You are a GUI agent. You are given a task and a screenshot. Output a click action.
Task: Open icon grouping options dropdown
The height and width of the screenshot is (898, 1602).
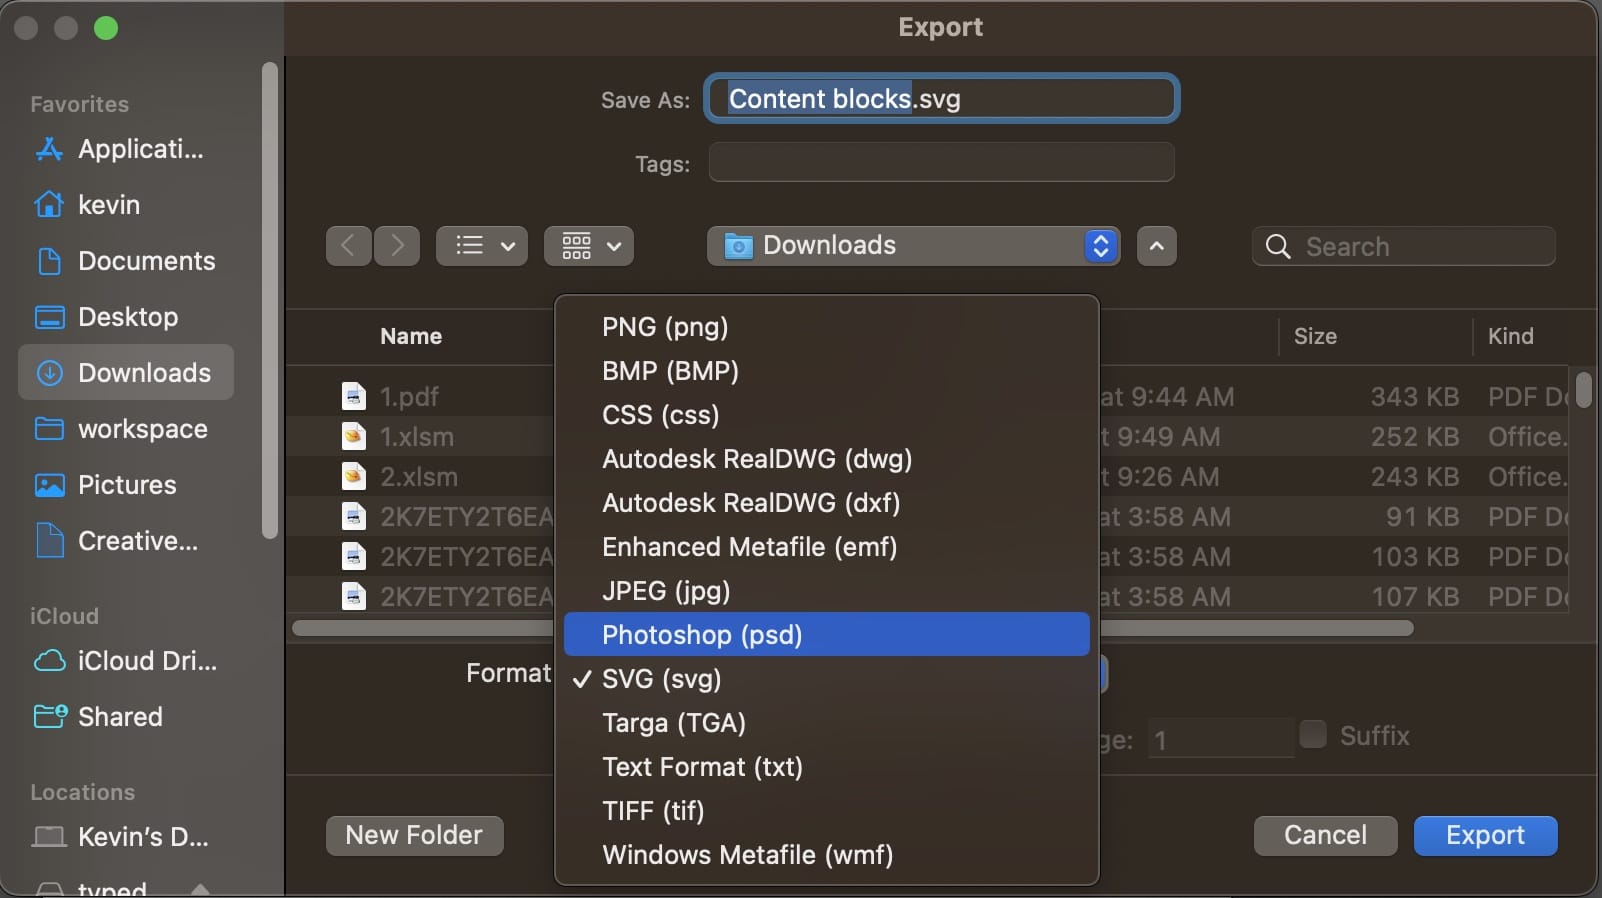tap(589, 246)
